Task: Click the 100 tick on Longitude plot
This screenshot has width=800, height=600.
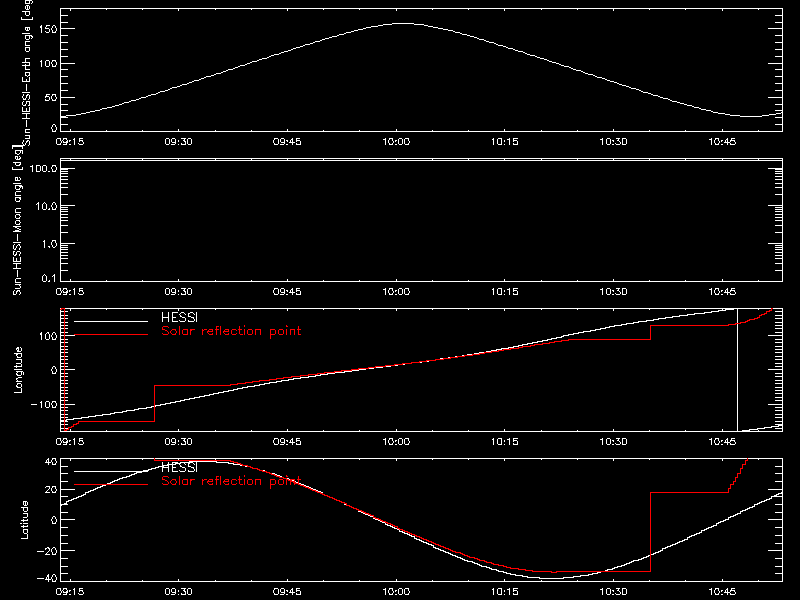Action: 48,336
